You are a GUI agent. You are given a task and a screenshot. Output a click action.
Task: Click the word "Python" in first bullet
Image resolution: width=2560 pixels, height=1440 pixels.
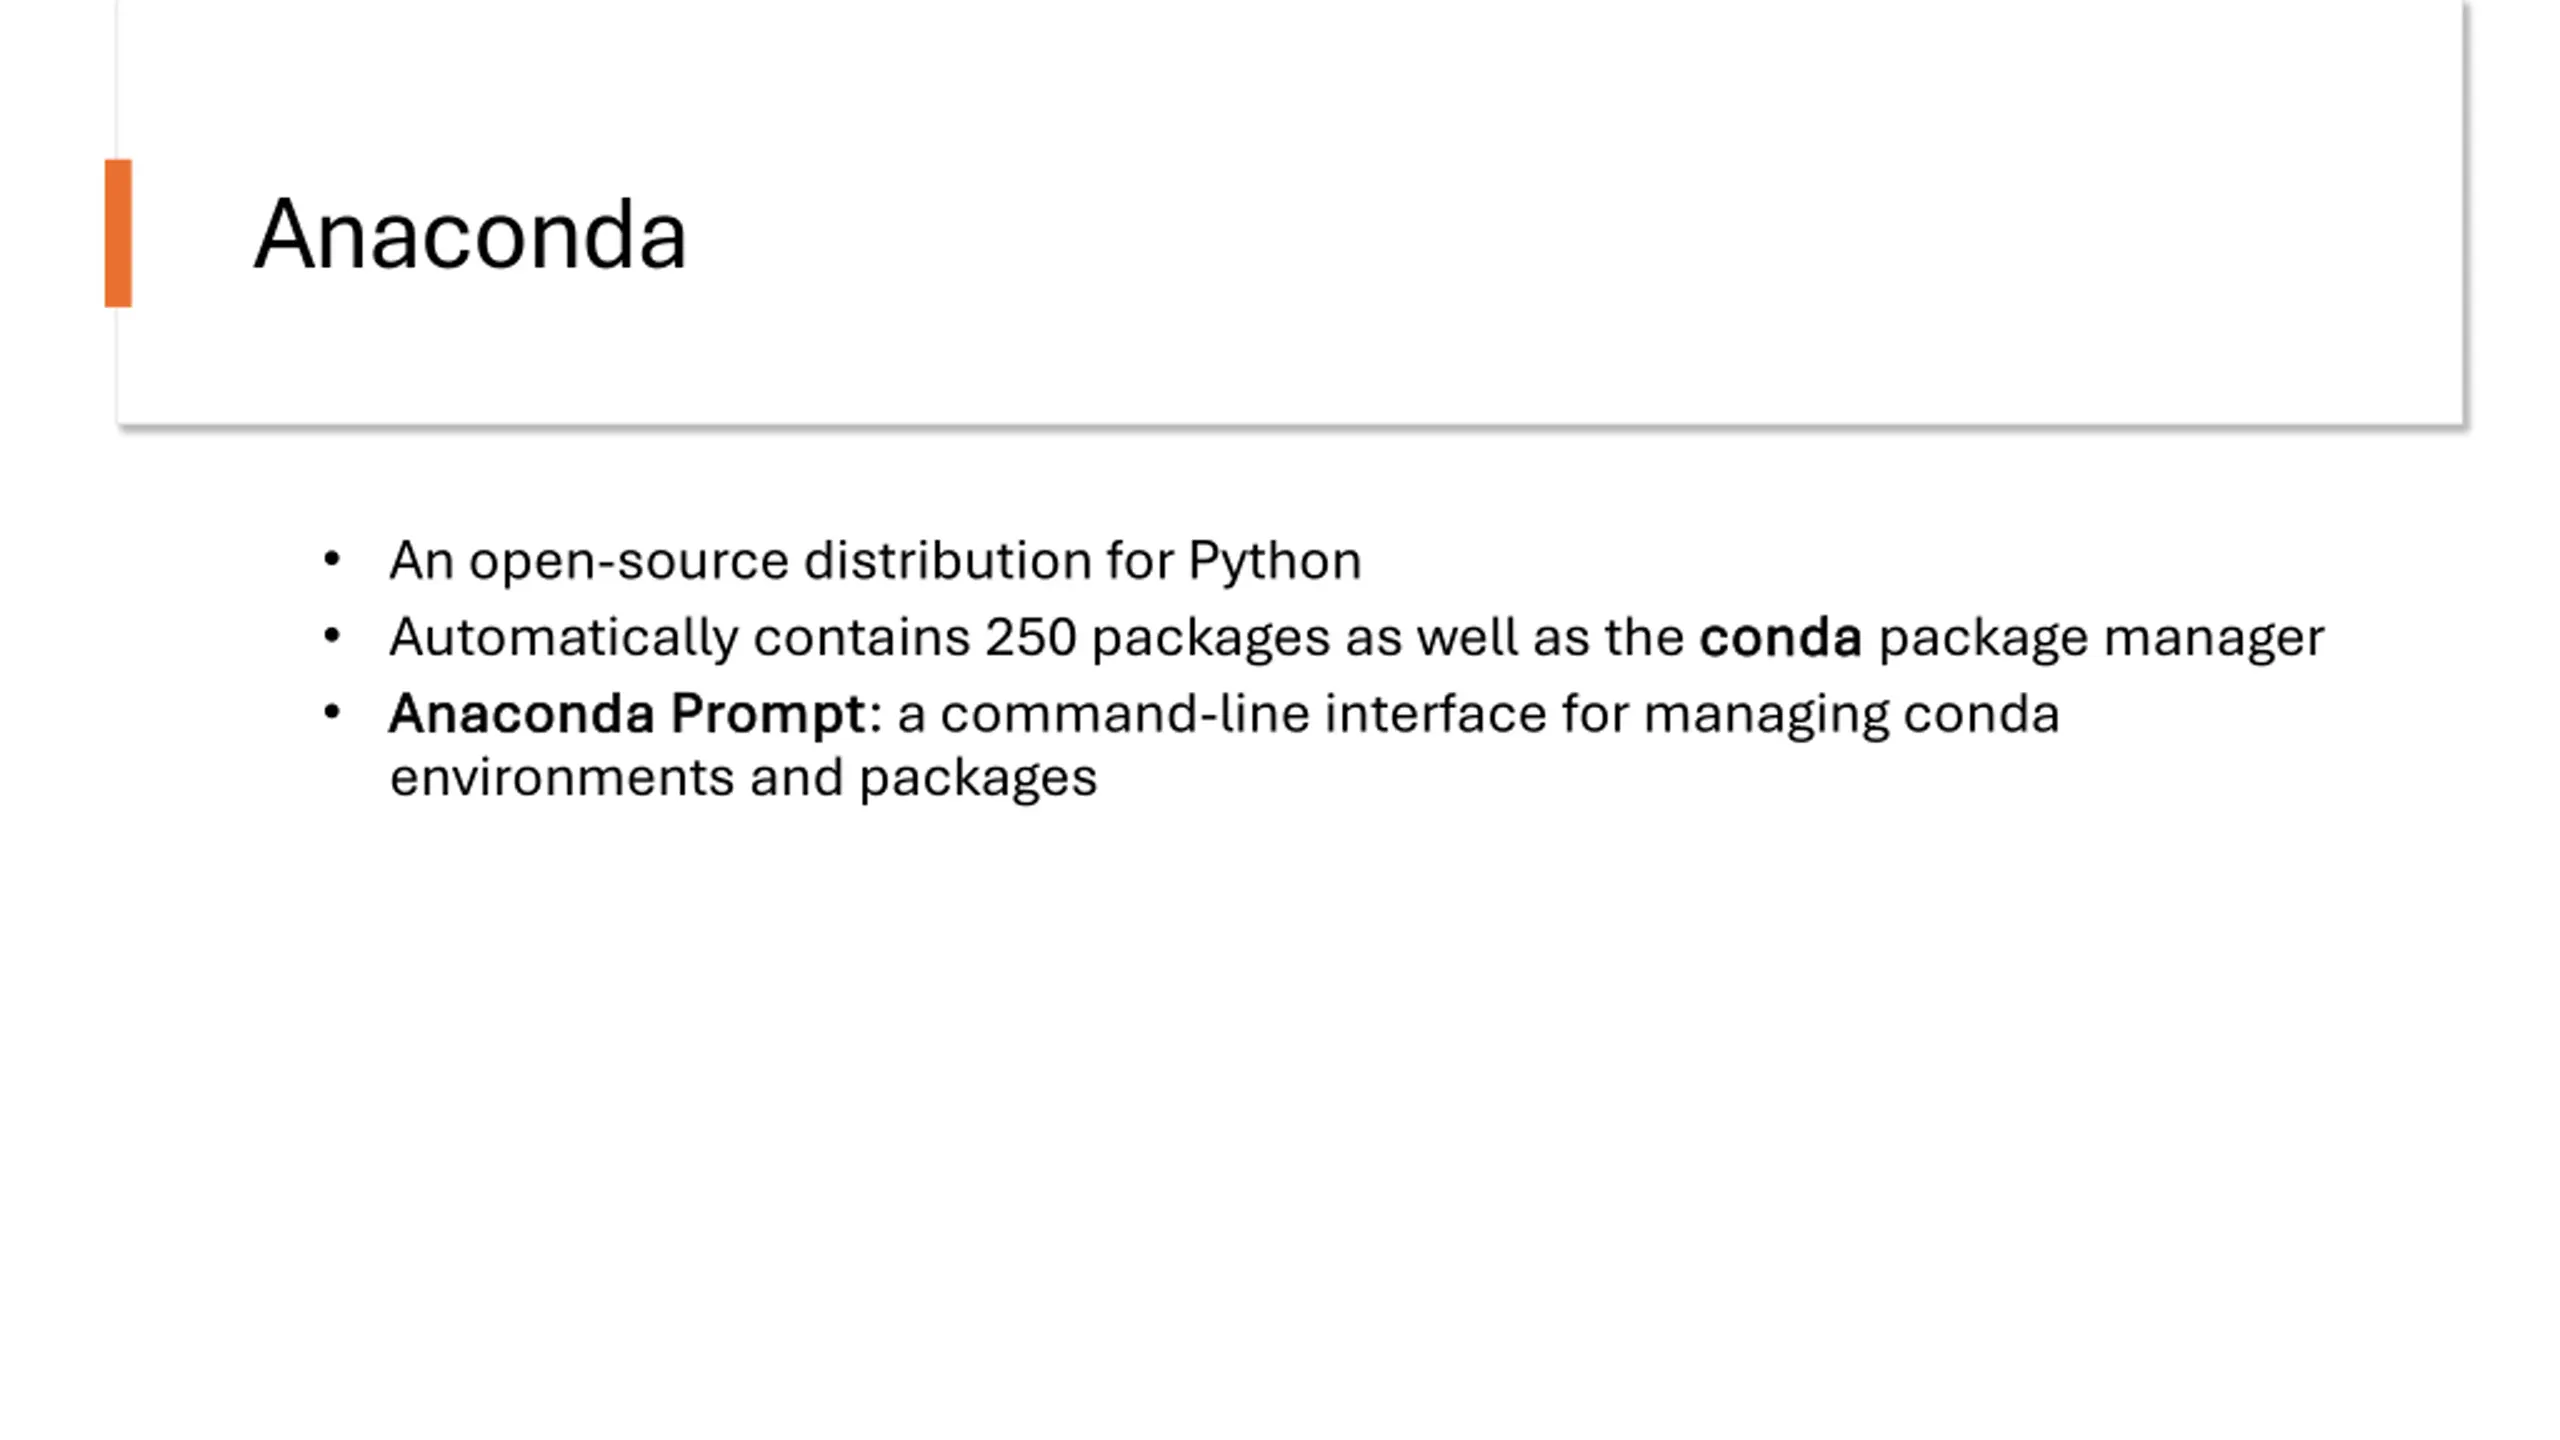click(x=1275, y=562)
